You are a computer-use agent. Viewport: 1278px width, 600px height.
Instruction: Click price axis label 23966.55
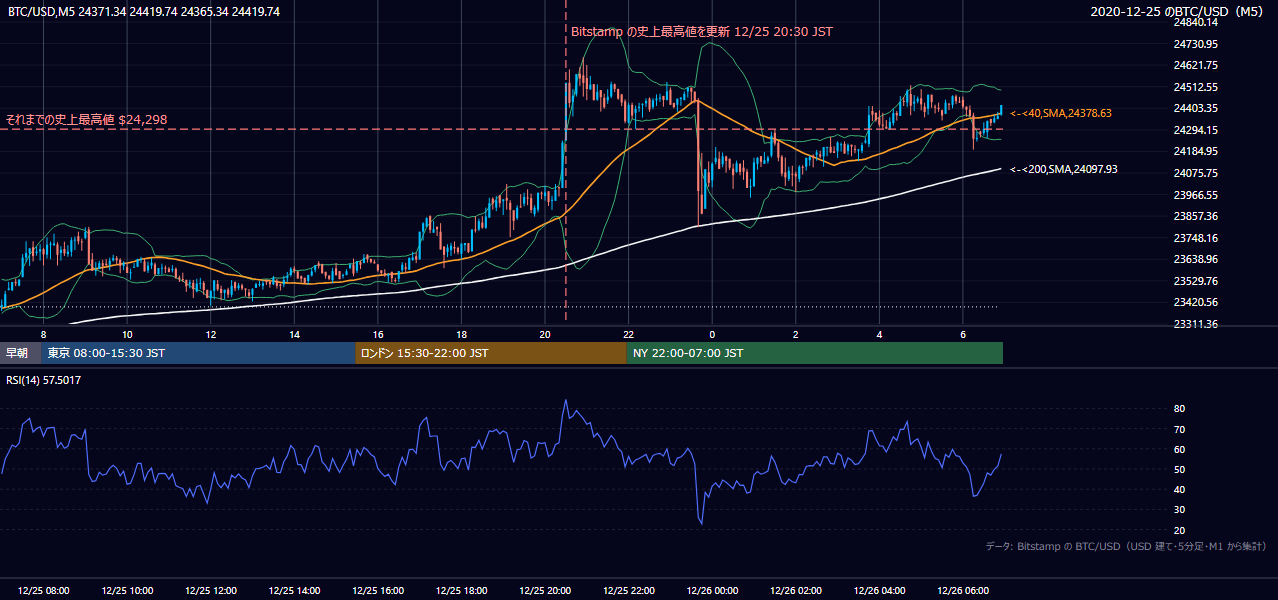tap(1196, 195)
